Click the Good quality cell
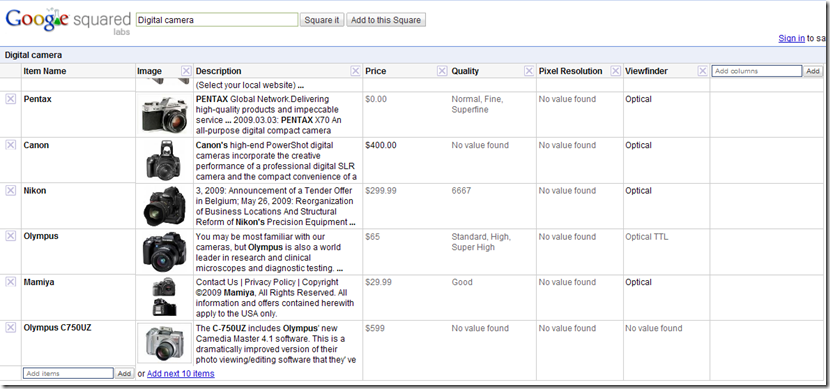 pyautogui.click(x=462, y=282)
